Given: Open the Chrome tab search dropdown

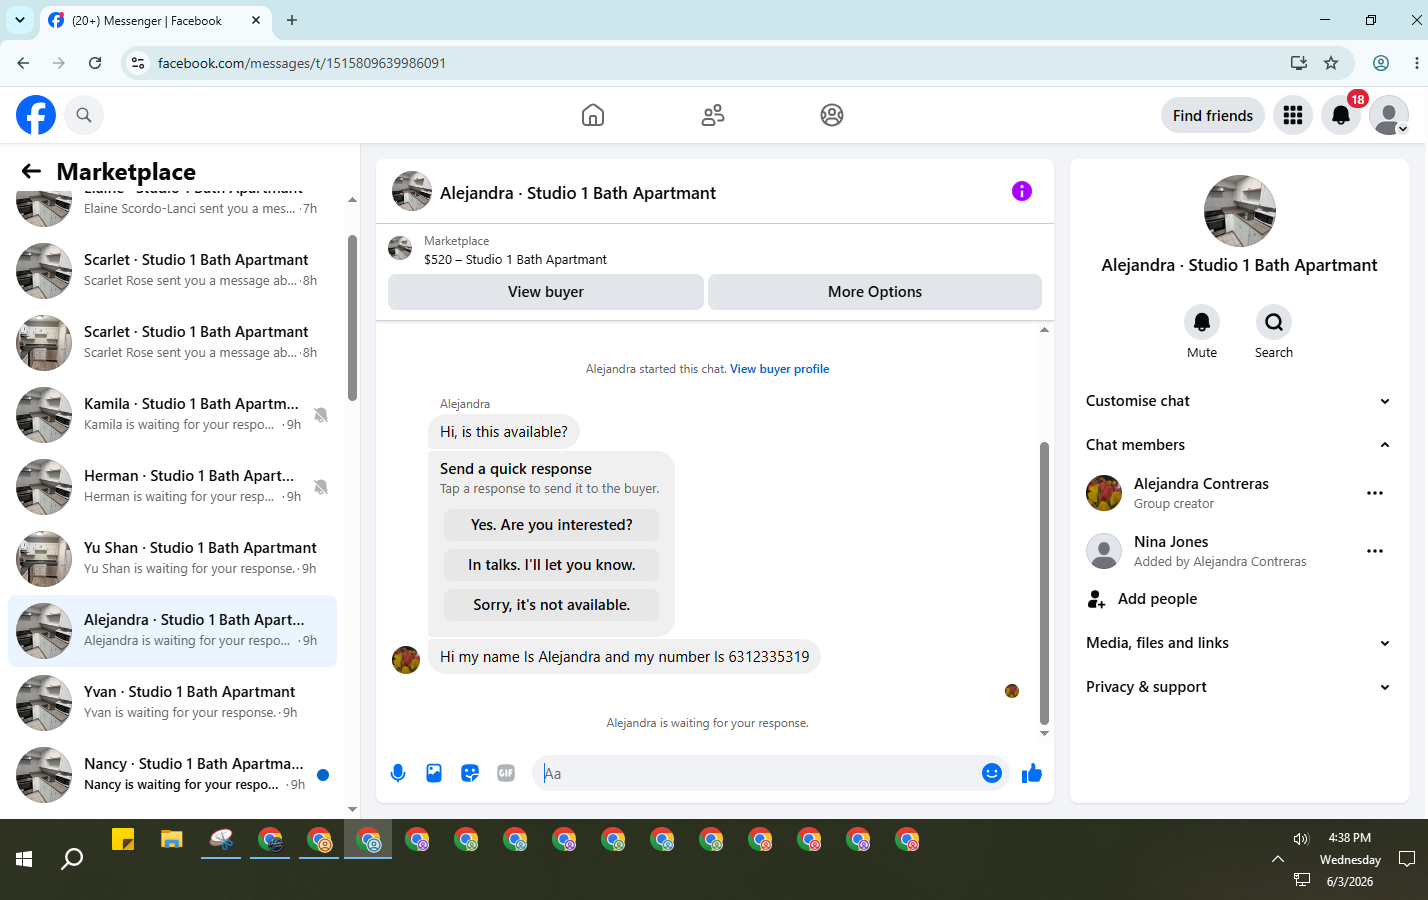Looking at the screenshot, I should pyautogui.click(x=19, y=20).
